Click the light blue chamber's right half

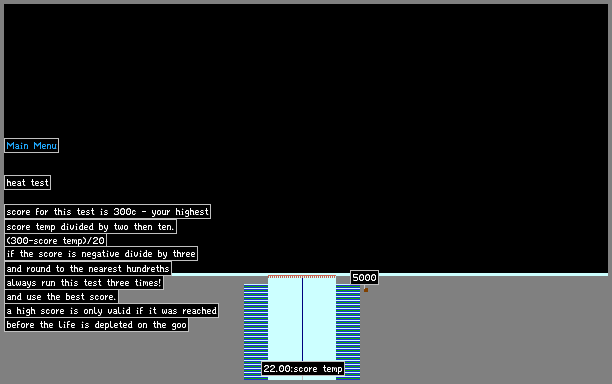tap(319, 319)
